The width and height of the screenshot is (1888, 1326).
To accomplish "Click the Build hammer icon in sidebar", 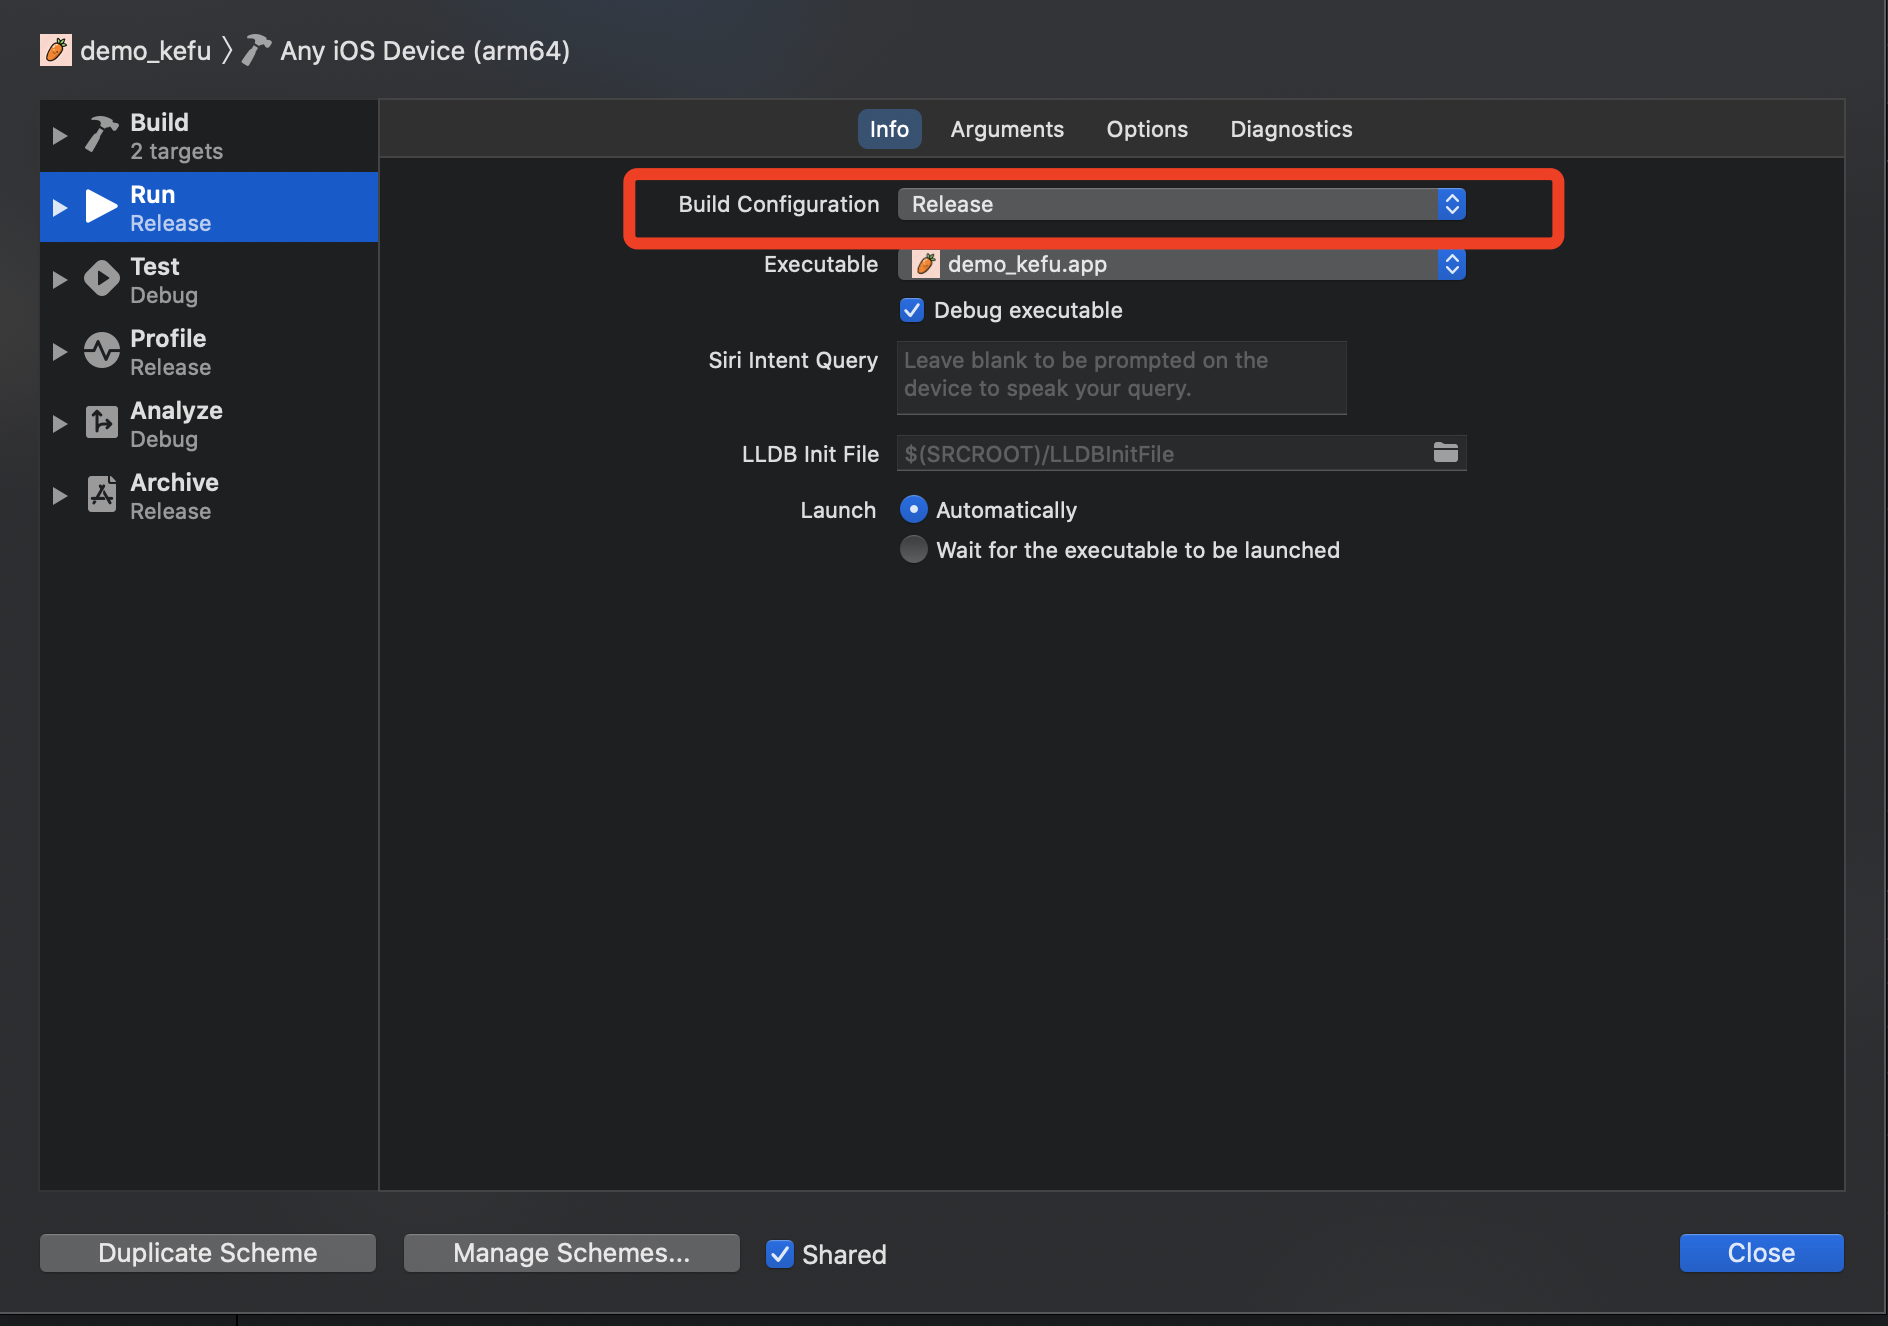I will (x=101, y=135).
